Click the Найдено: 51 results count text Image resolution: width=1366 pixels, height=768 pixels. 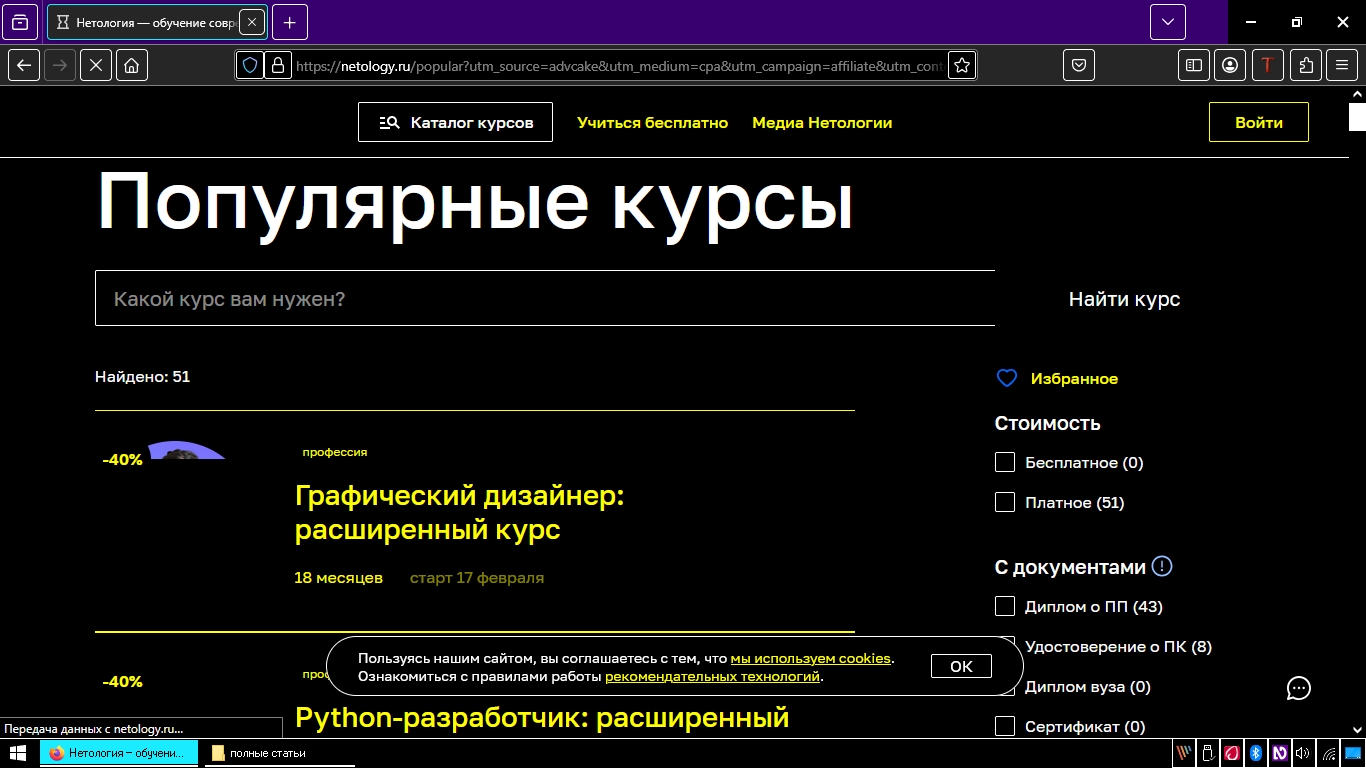click(x=142, y=377)
